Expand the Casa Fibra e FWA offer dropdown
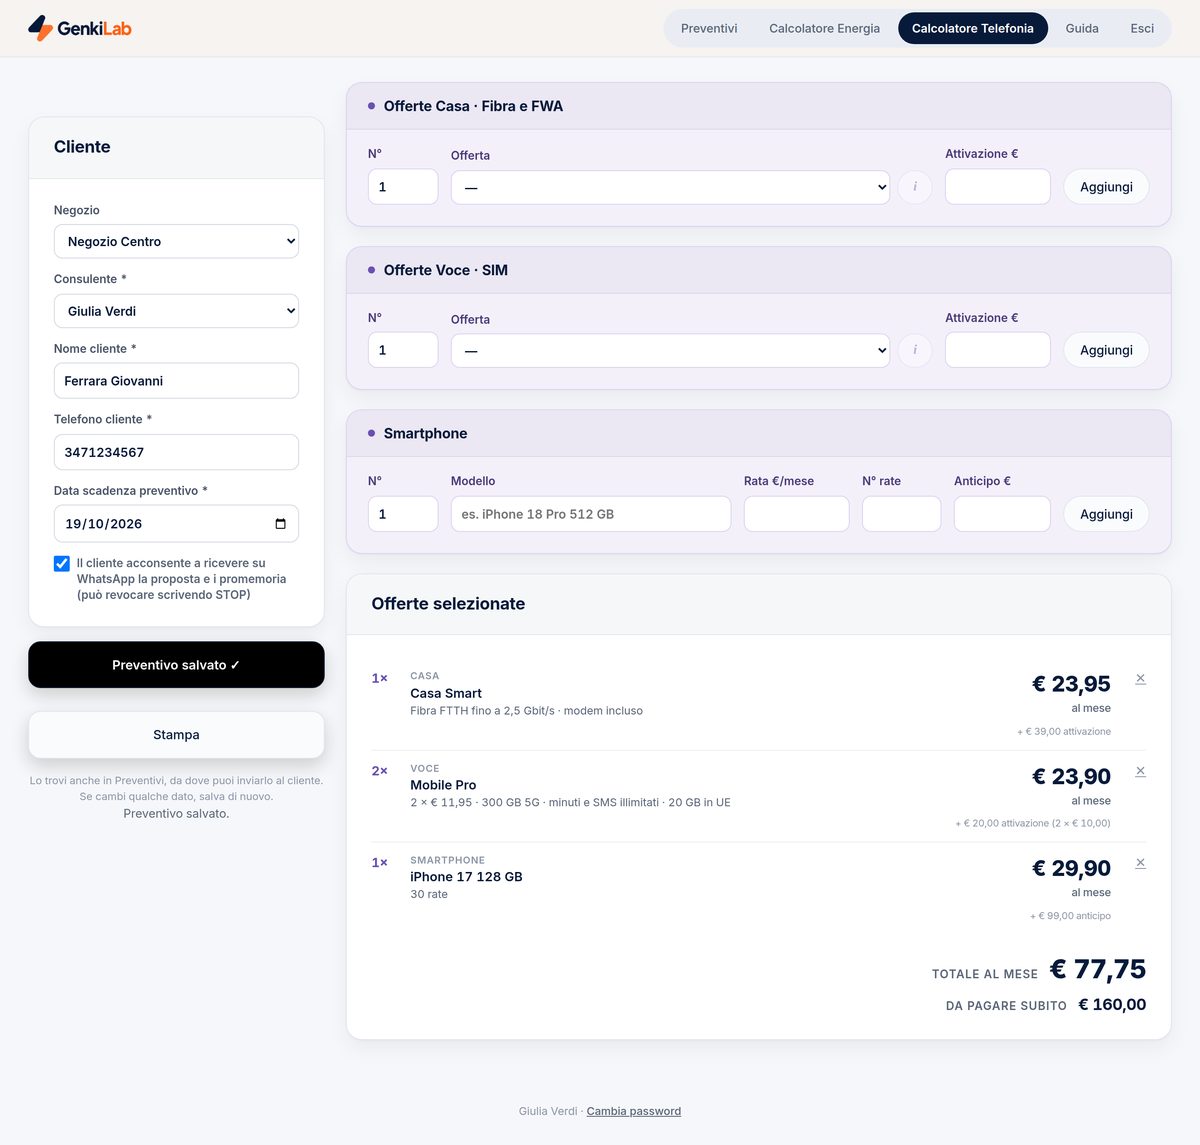Image resolution: width=1200 pixels, height=1145 pixels. (670, 187)
